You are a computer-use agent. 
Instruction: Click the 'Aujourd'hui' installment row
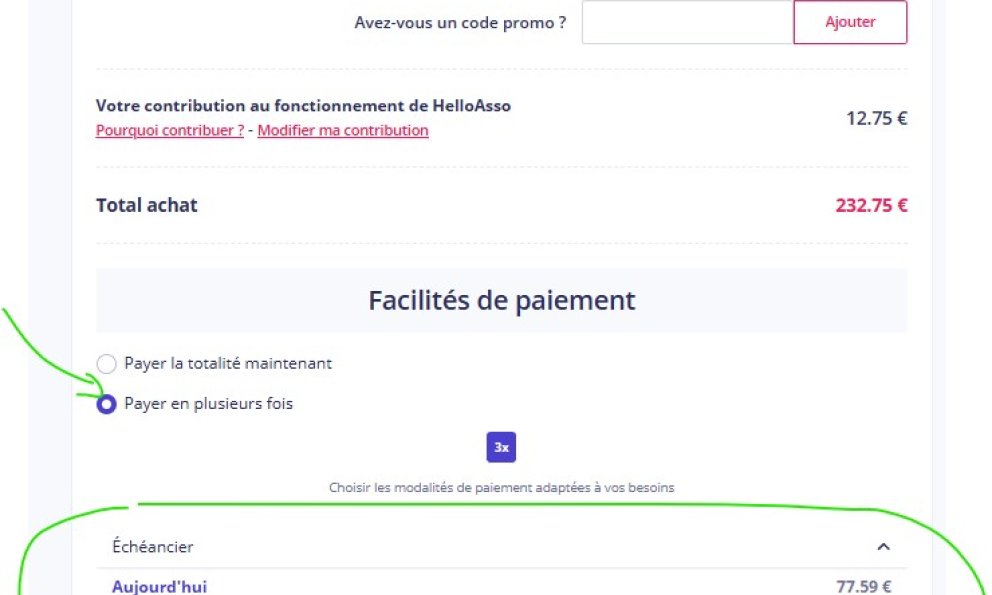pyautogui.click(x=159, y=586)
